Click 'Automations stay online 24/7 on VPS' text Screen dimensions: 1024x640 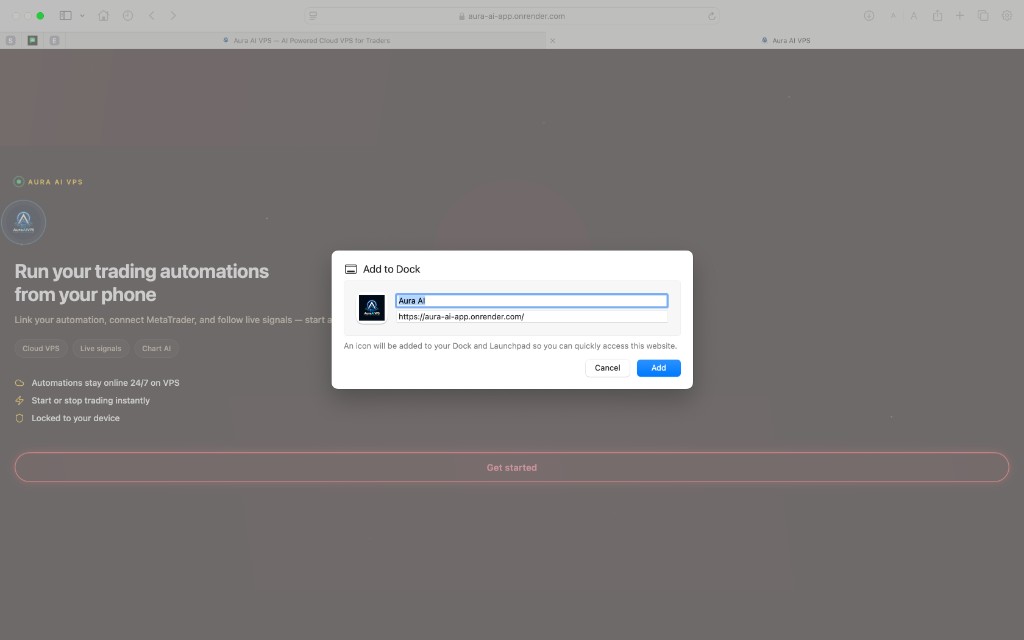(105, 383)
